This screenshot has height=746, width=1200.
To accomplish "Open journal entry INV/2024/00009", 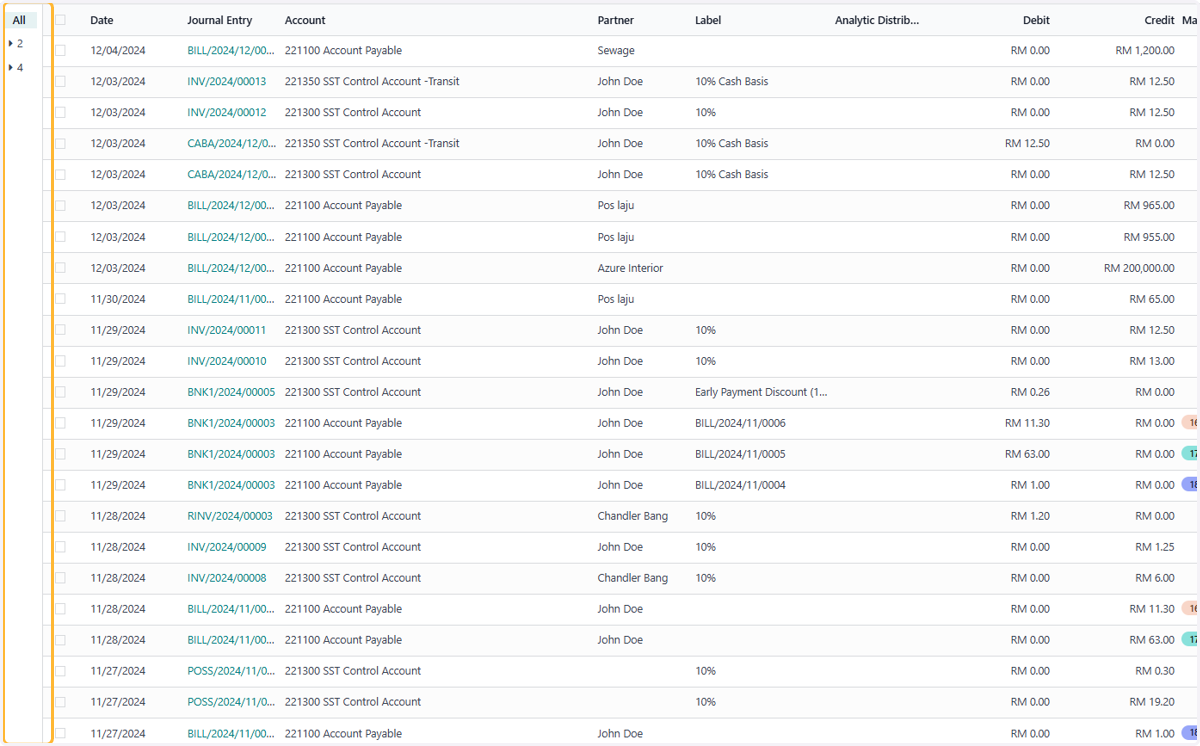I will tap(227, 547).
